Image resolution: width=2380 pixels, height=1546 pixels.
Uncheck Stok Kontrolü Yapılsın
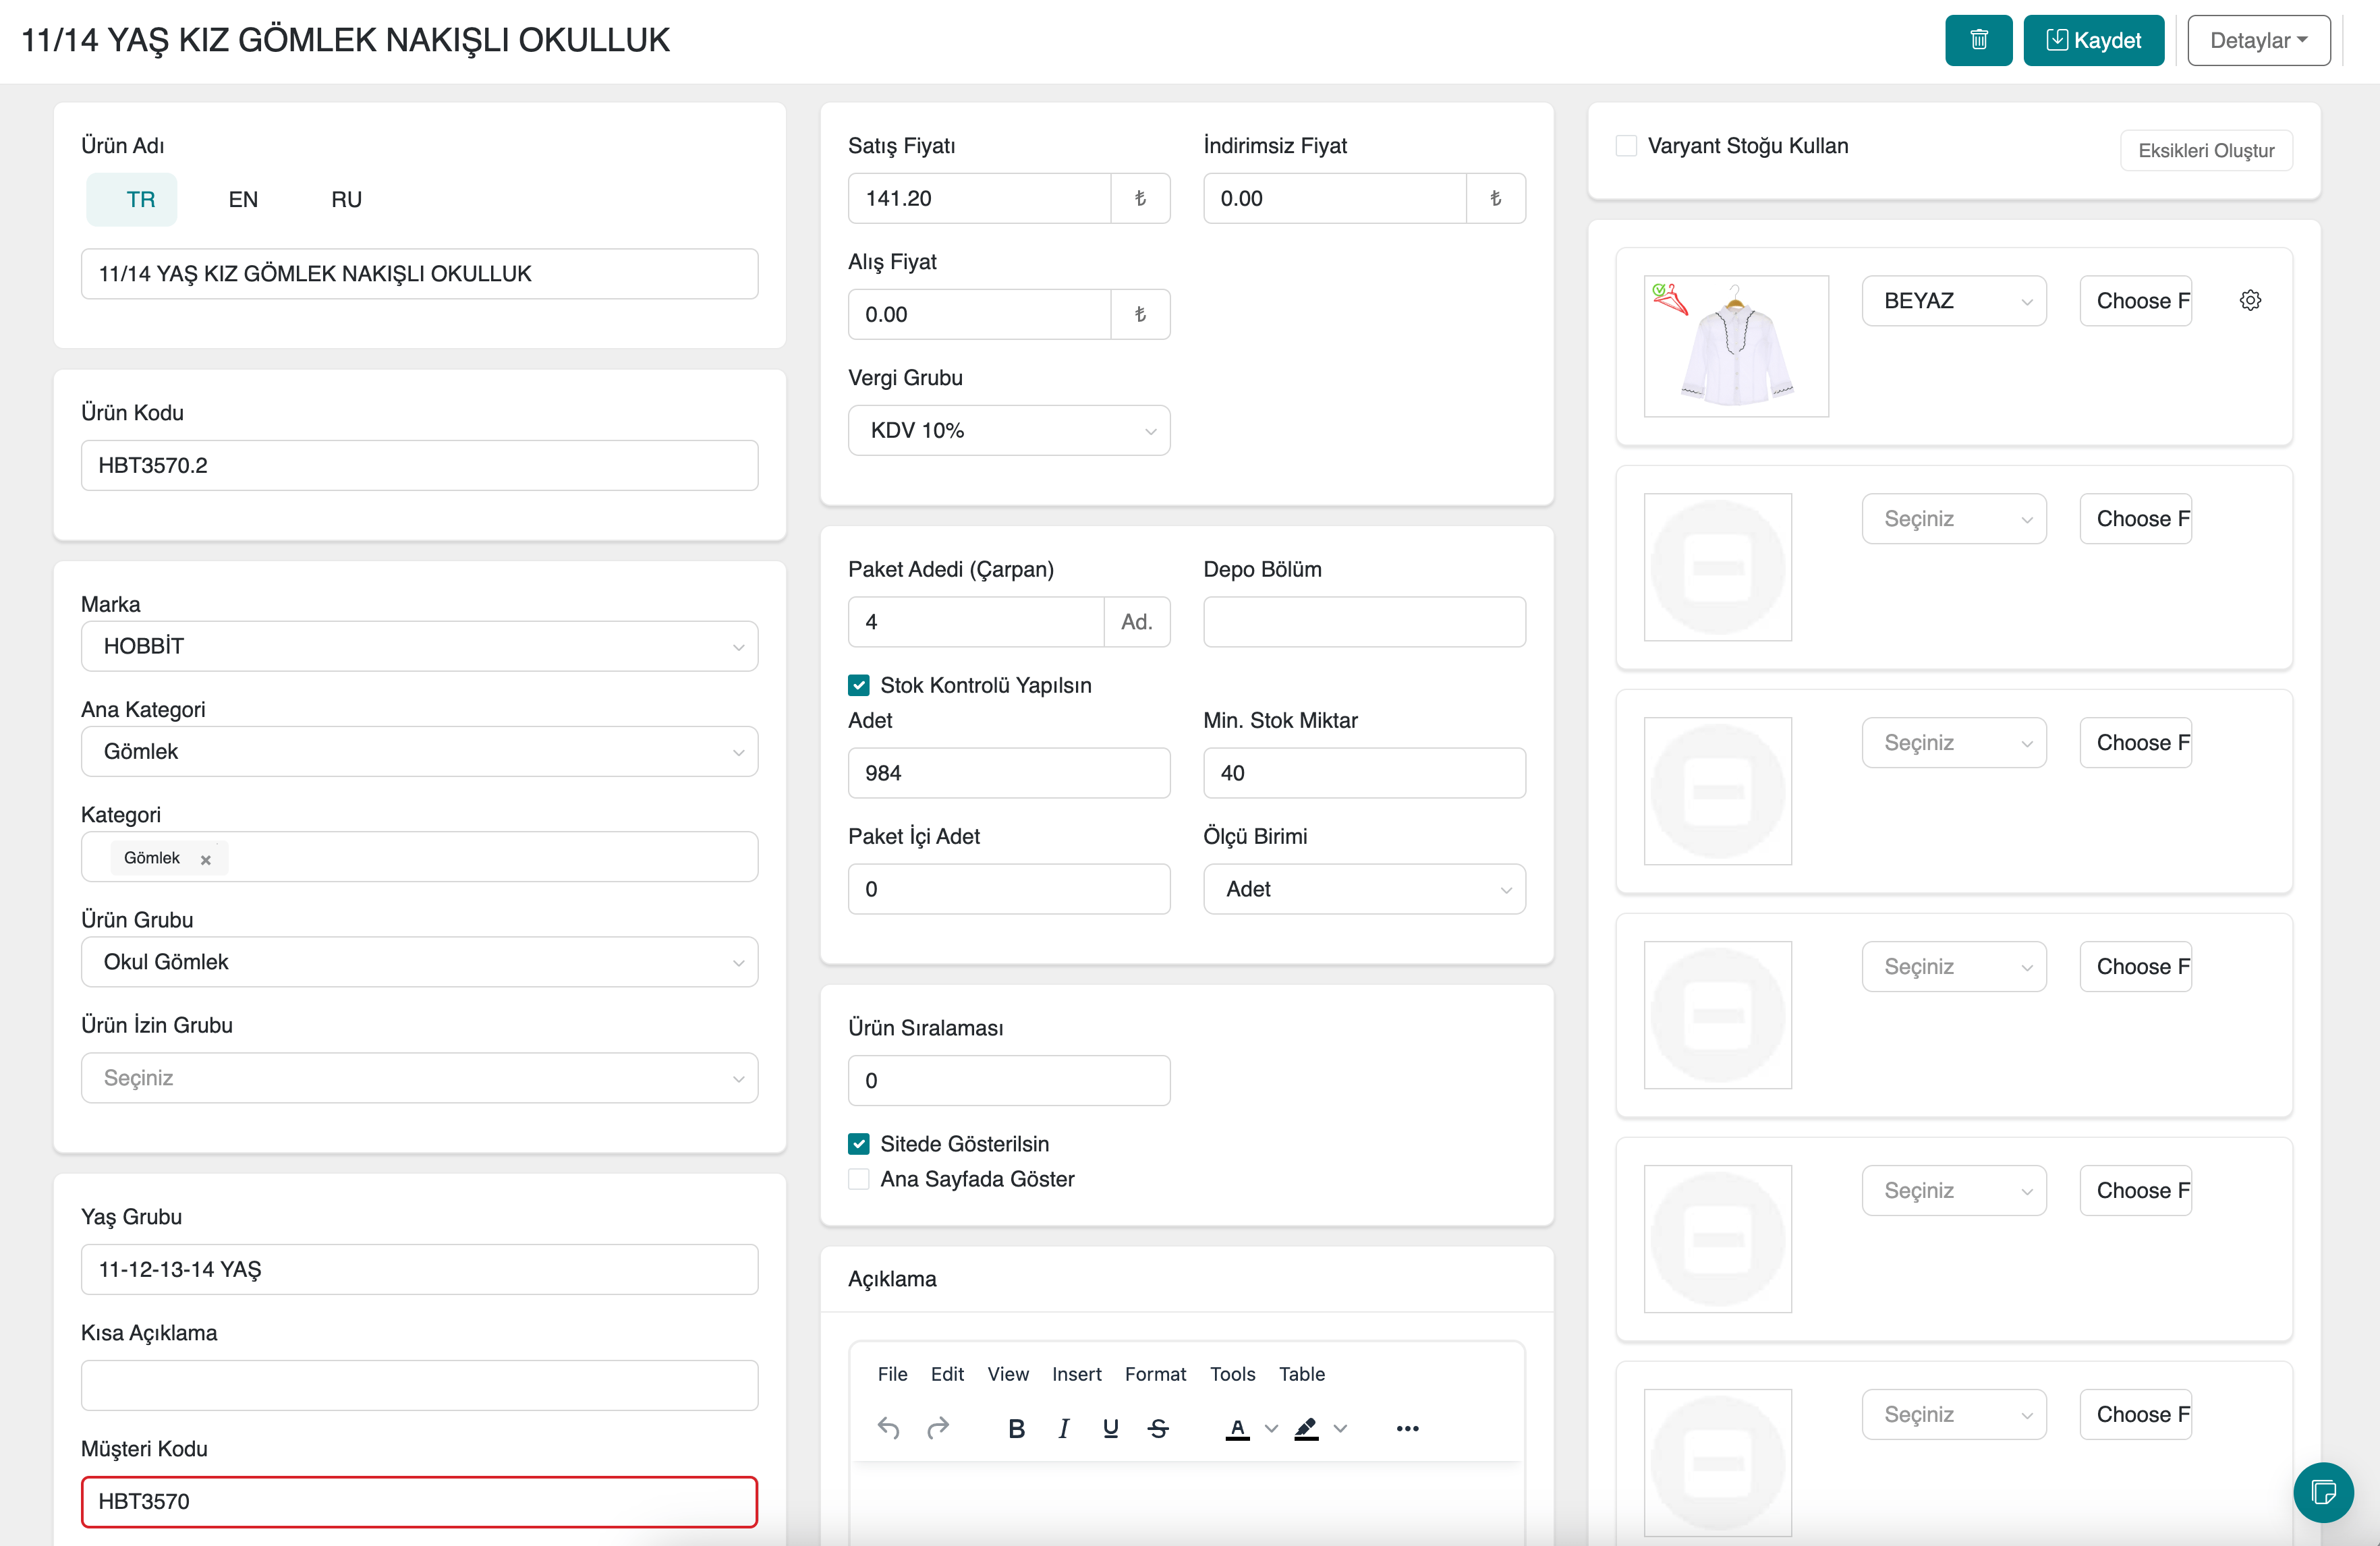[858, 685]
